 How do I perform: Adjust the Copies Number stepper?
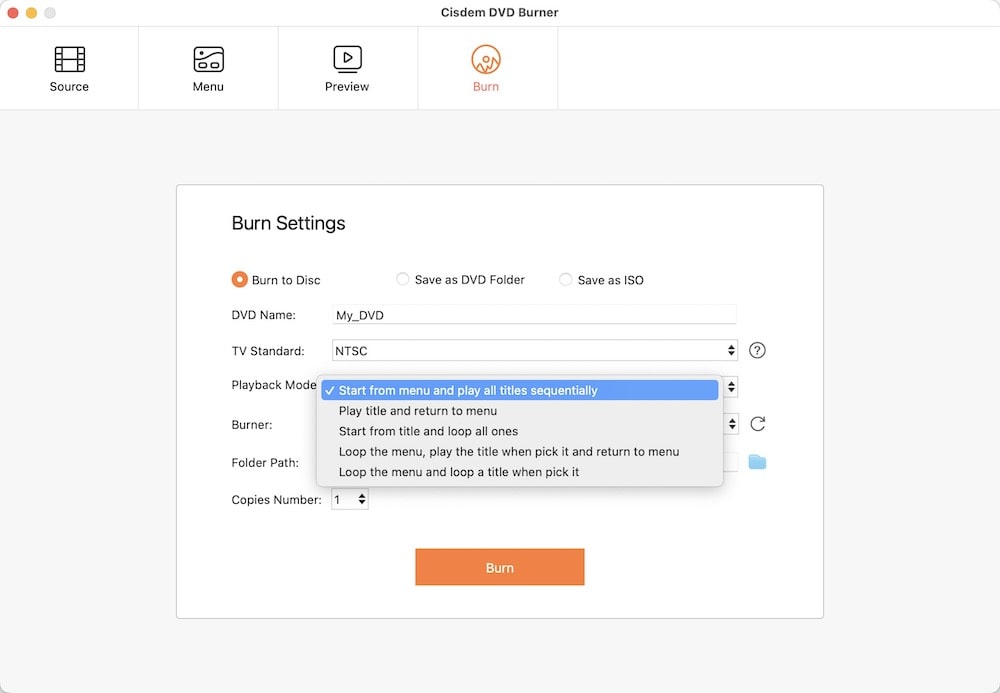point(361,498)
